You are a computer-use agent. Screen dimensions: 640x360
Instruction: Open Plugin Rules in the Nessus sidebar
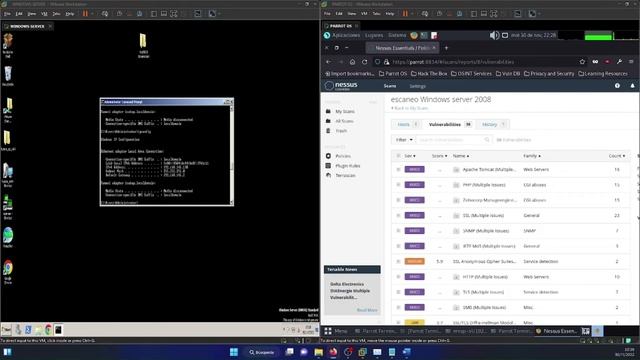348,166
